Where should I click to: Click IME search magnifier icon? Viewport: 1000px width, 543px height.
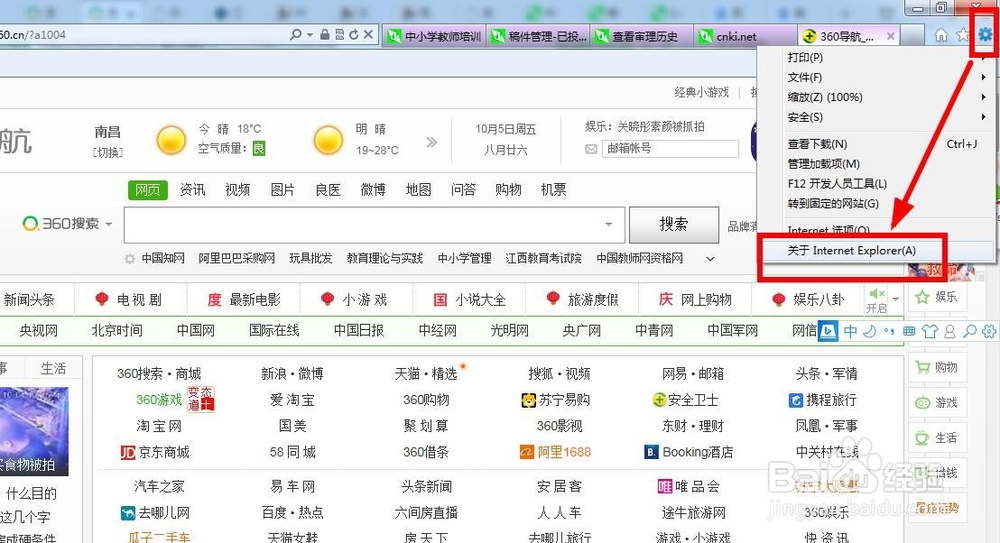click(969, 331)
